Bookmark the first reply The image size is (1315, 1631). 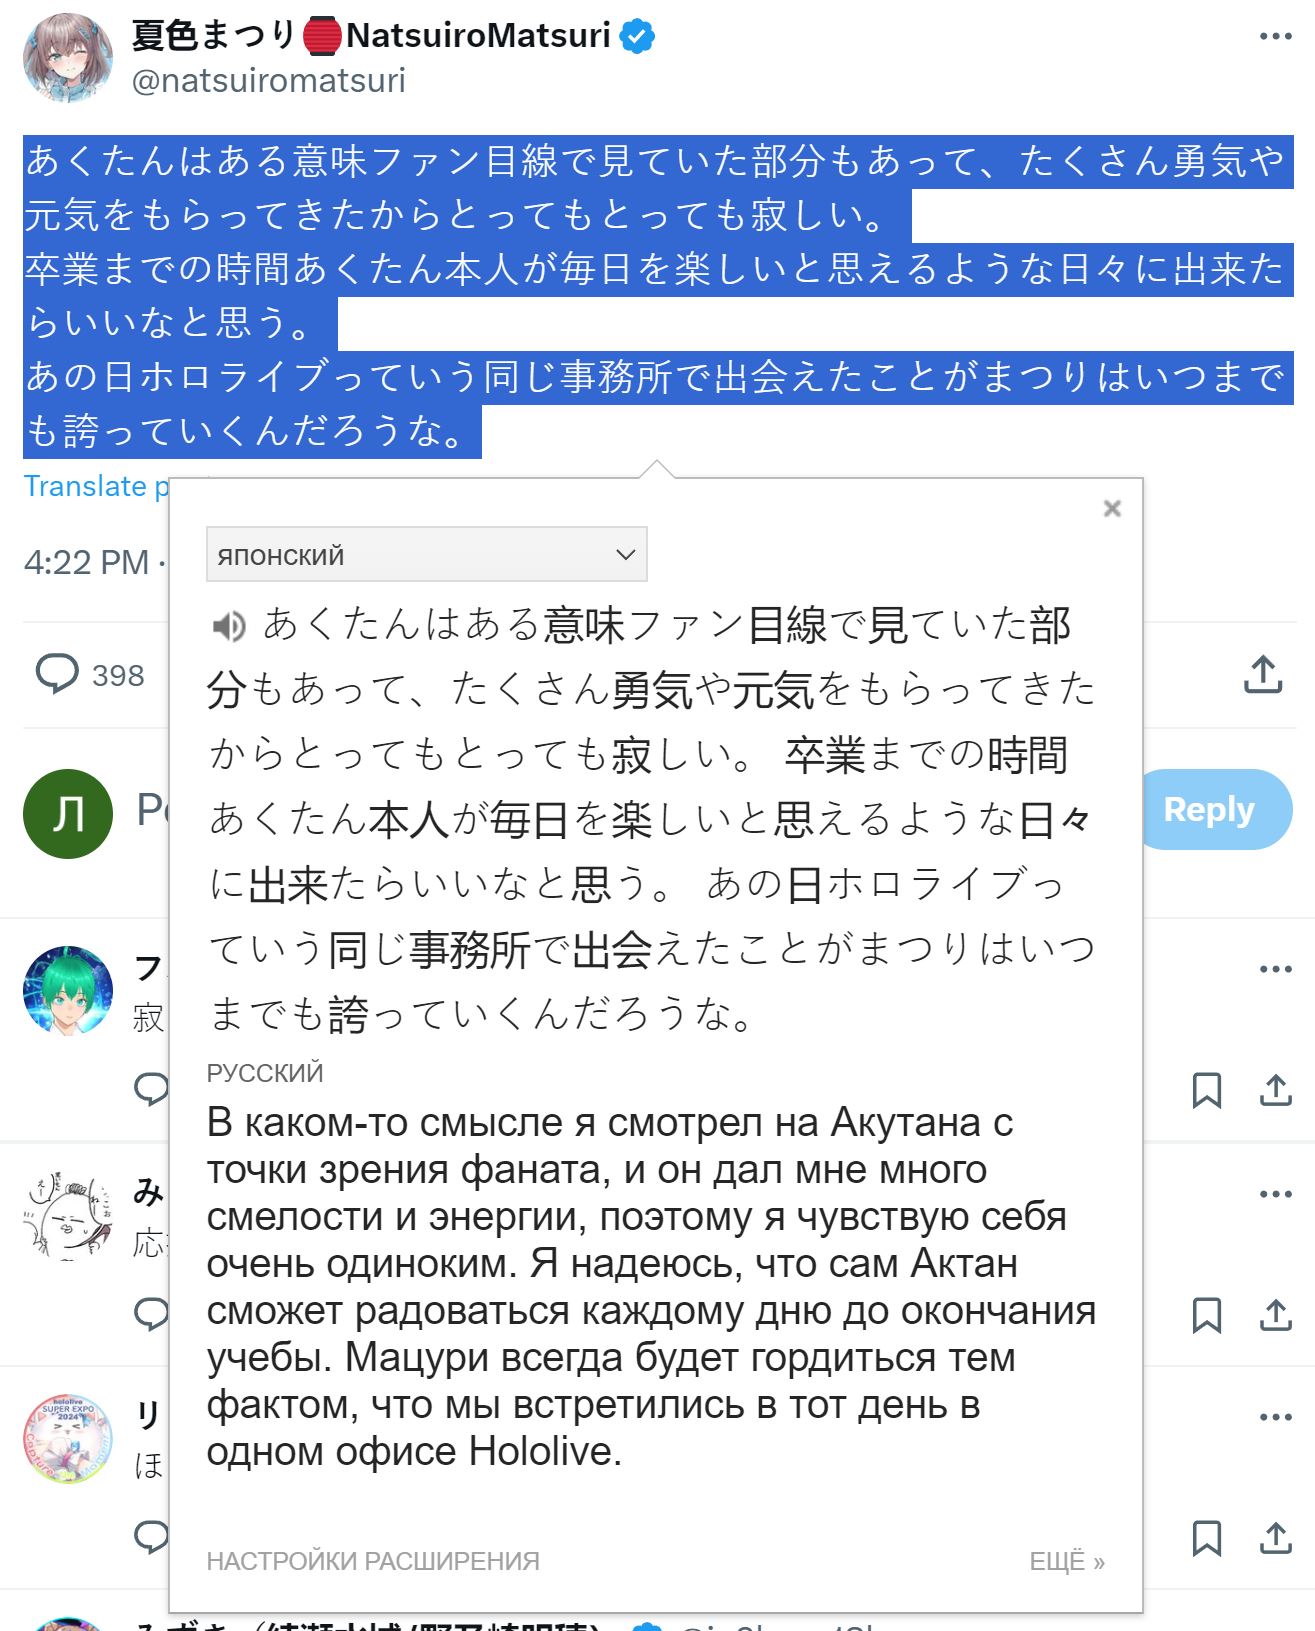(x=1207, y=1090)
